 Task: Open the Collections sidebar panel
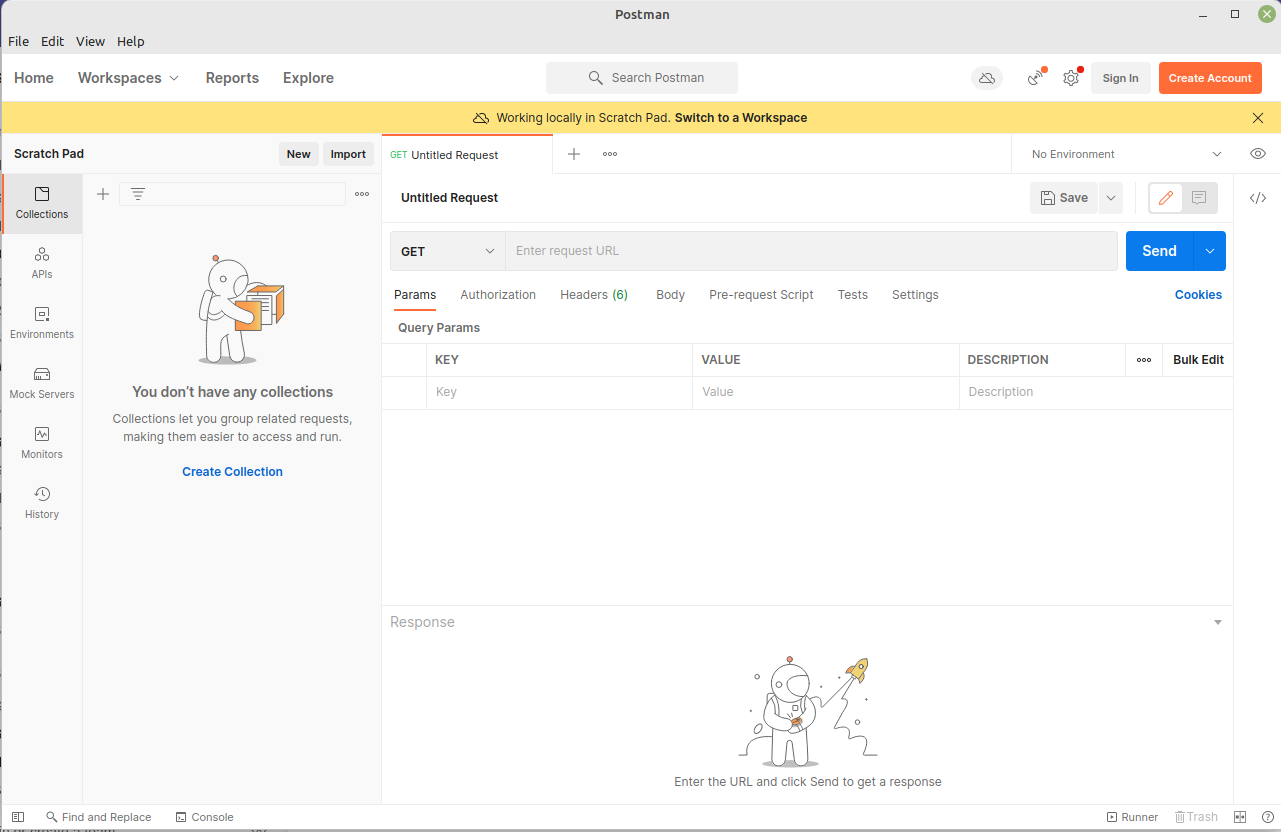tap(42, 203)
